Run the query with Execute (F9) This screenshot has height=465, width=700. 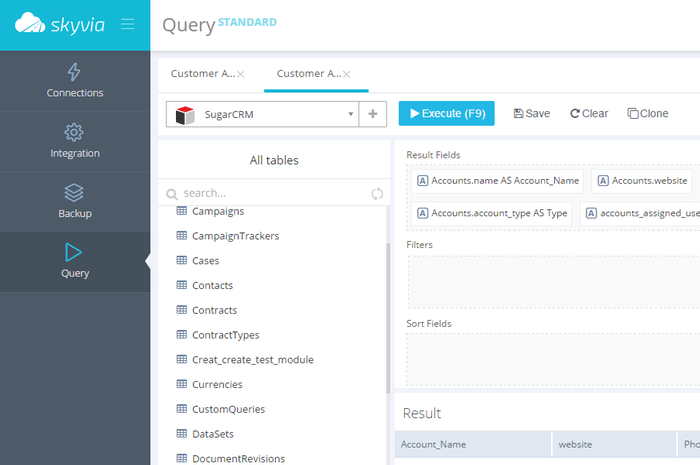point(446,114)
